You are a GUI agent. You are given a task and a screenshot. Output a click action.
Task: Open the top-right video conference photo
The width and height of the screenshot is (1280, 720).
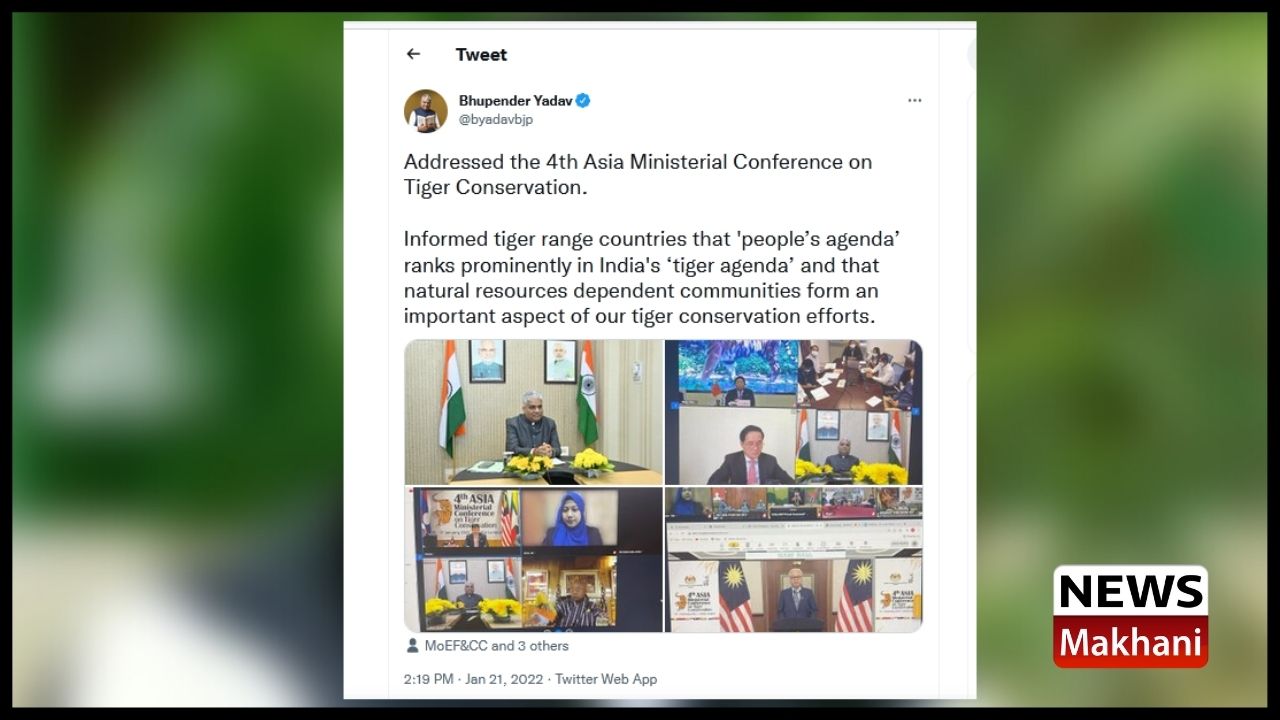tap(794, 412)
